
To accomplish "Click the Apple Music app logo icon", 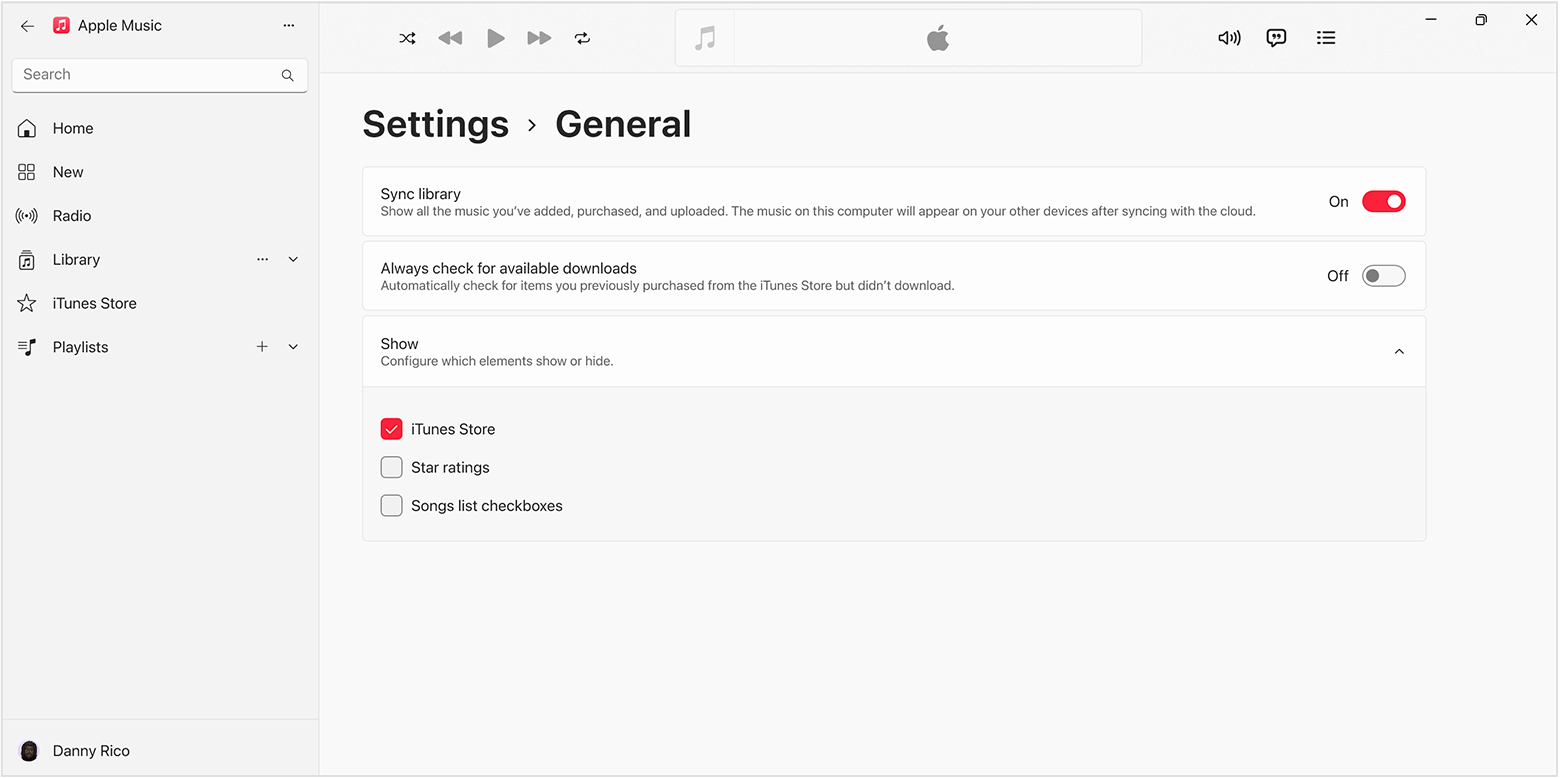I will [62, 26].
